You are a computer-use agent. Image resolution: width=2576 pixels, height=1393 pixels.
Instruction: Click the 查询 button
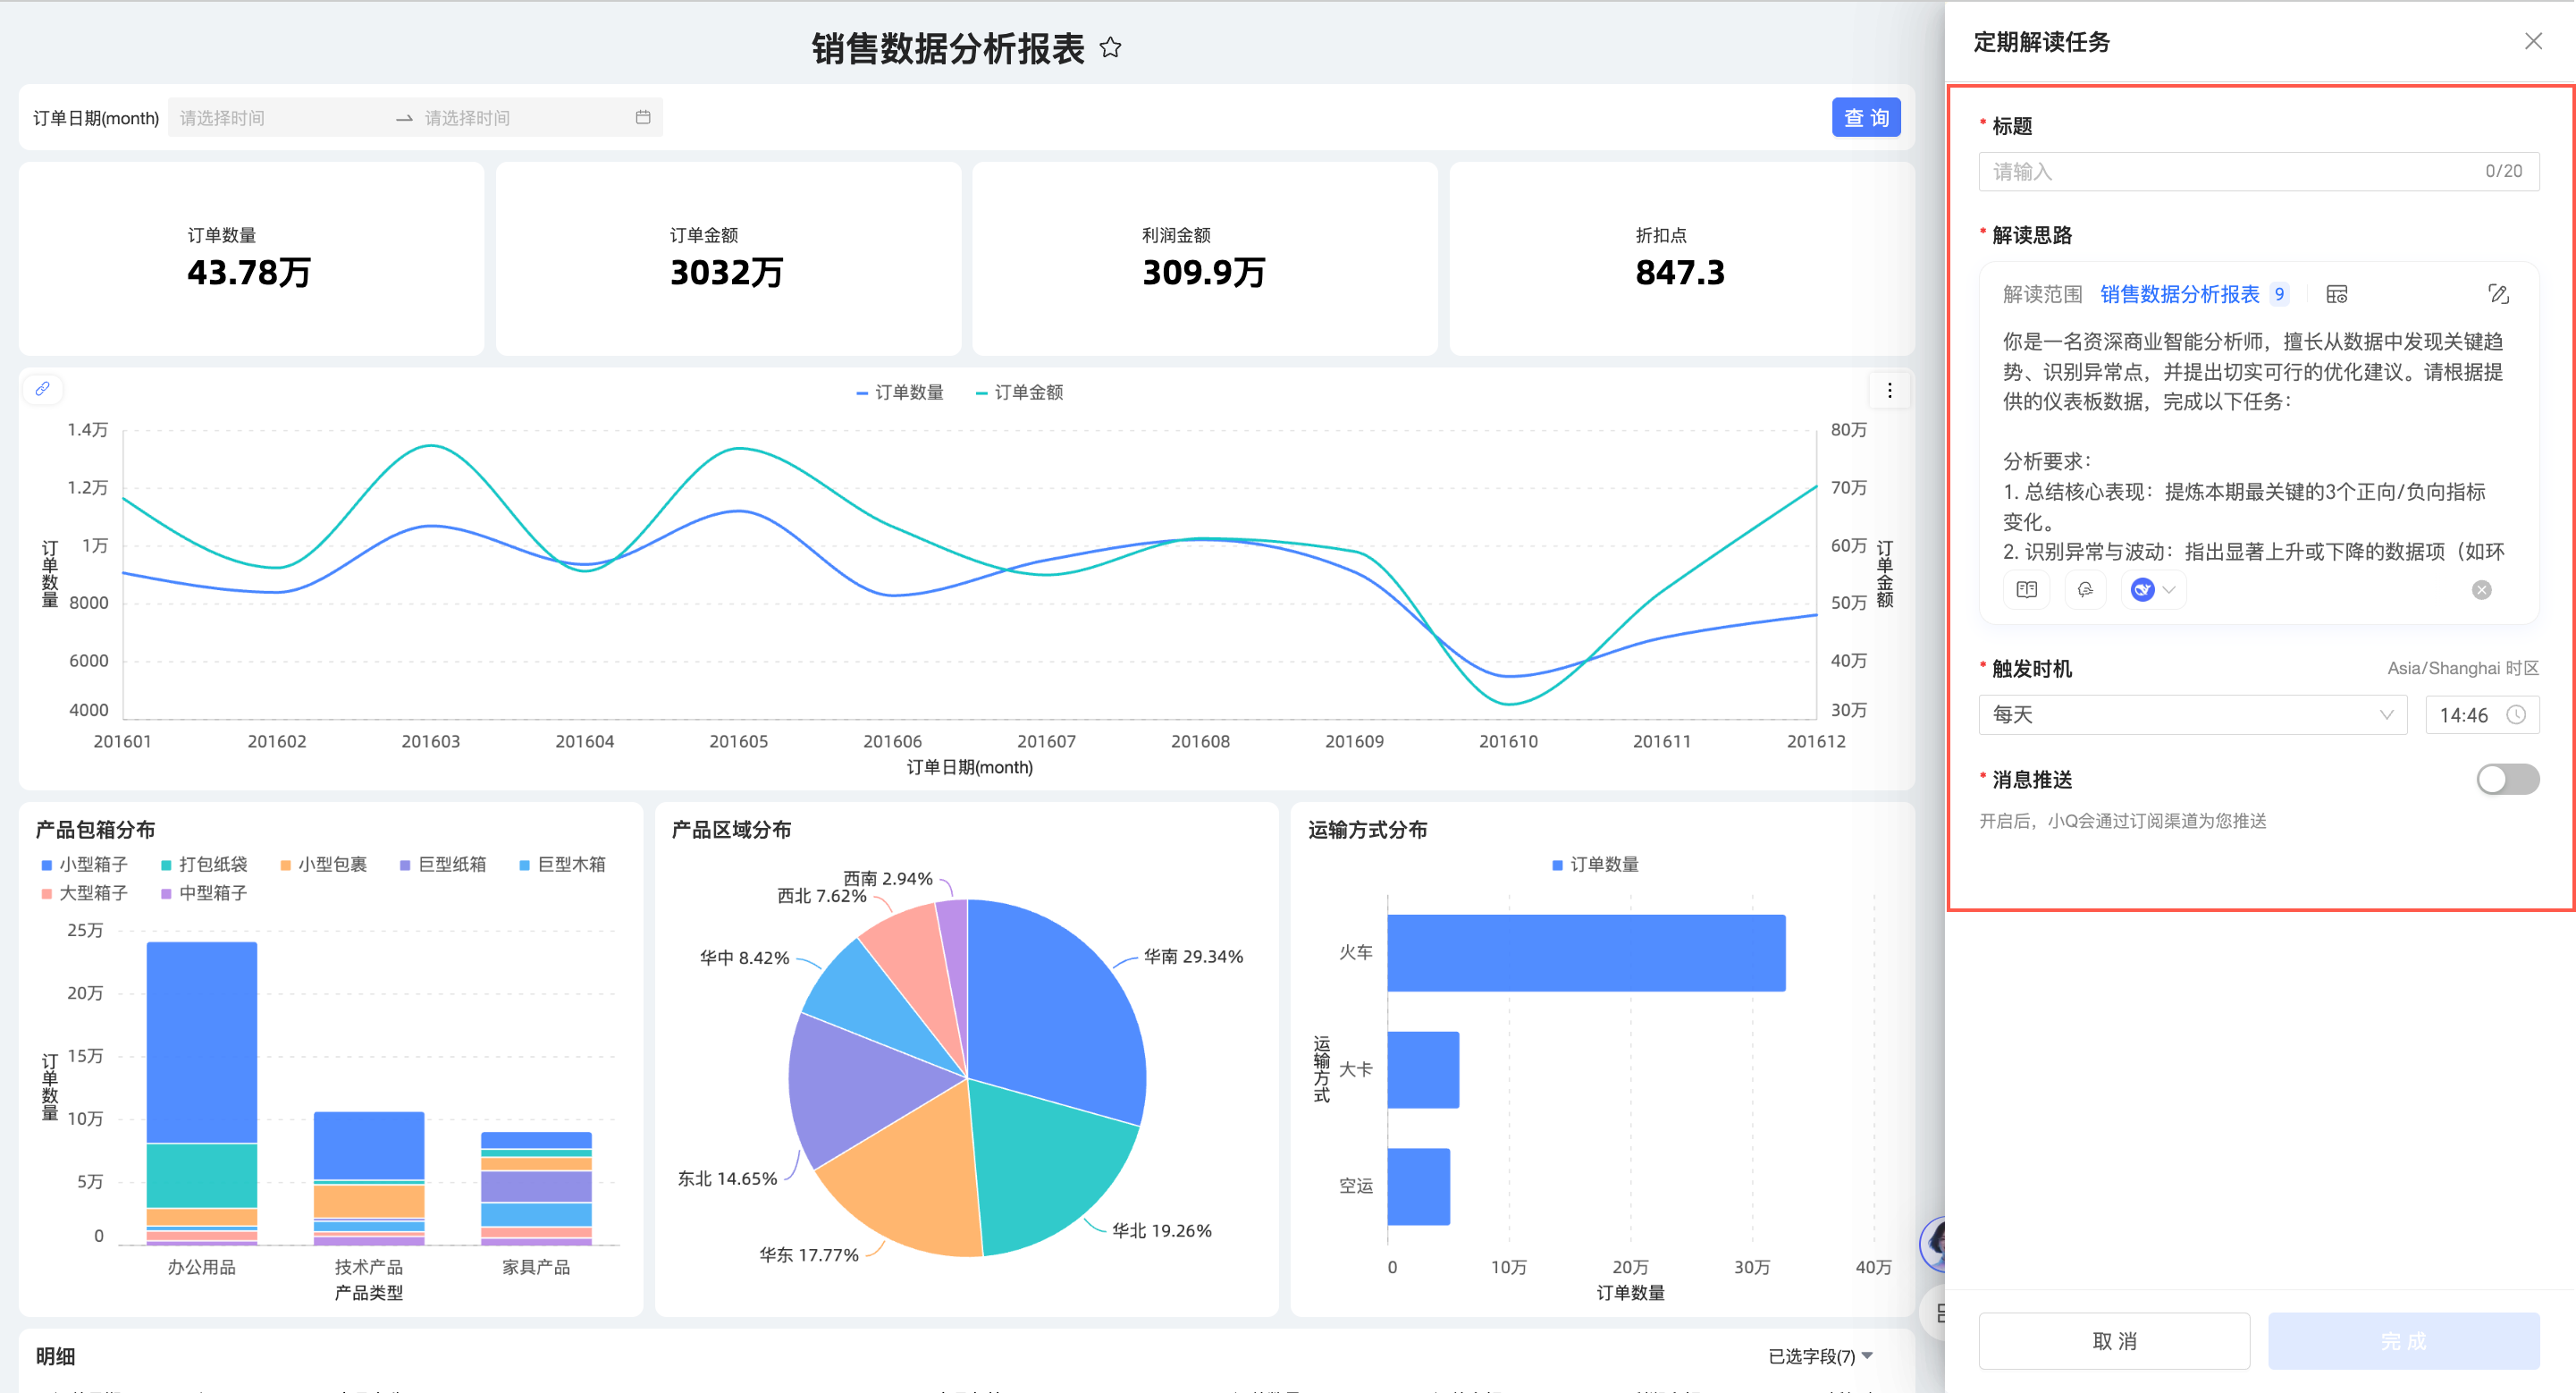tap(1866, 118)
